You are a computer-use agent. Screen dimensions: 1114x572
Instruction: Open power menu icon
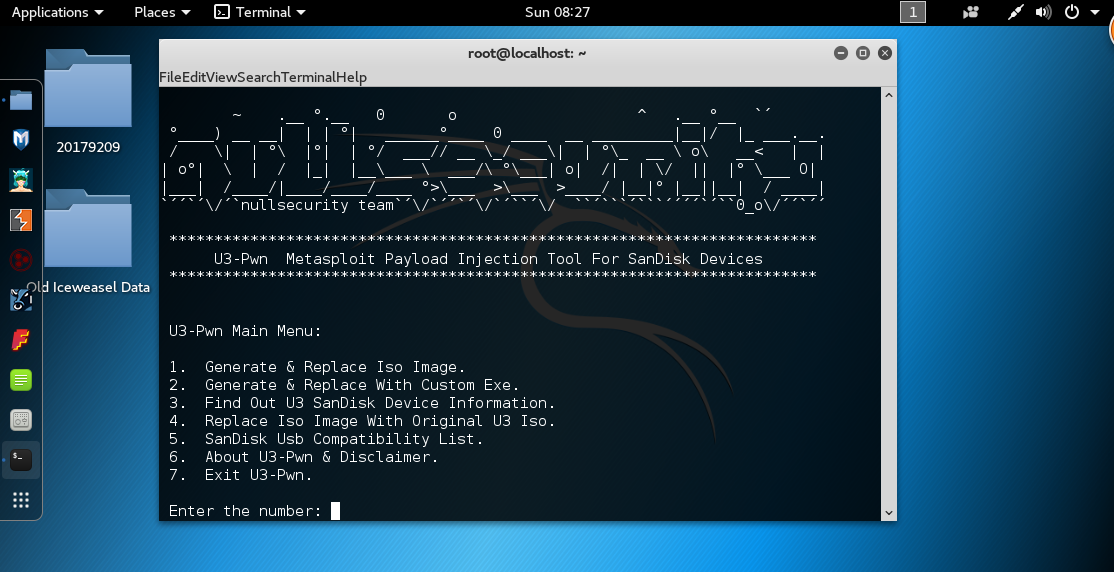(x=1072, y=12)
